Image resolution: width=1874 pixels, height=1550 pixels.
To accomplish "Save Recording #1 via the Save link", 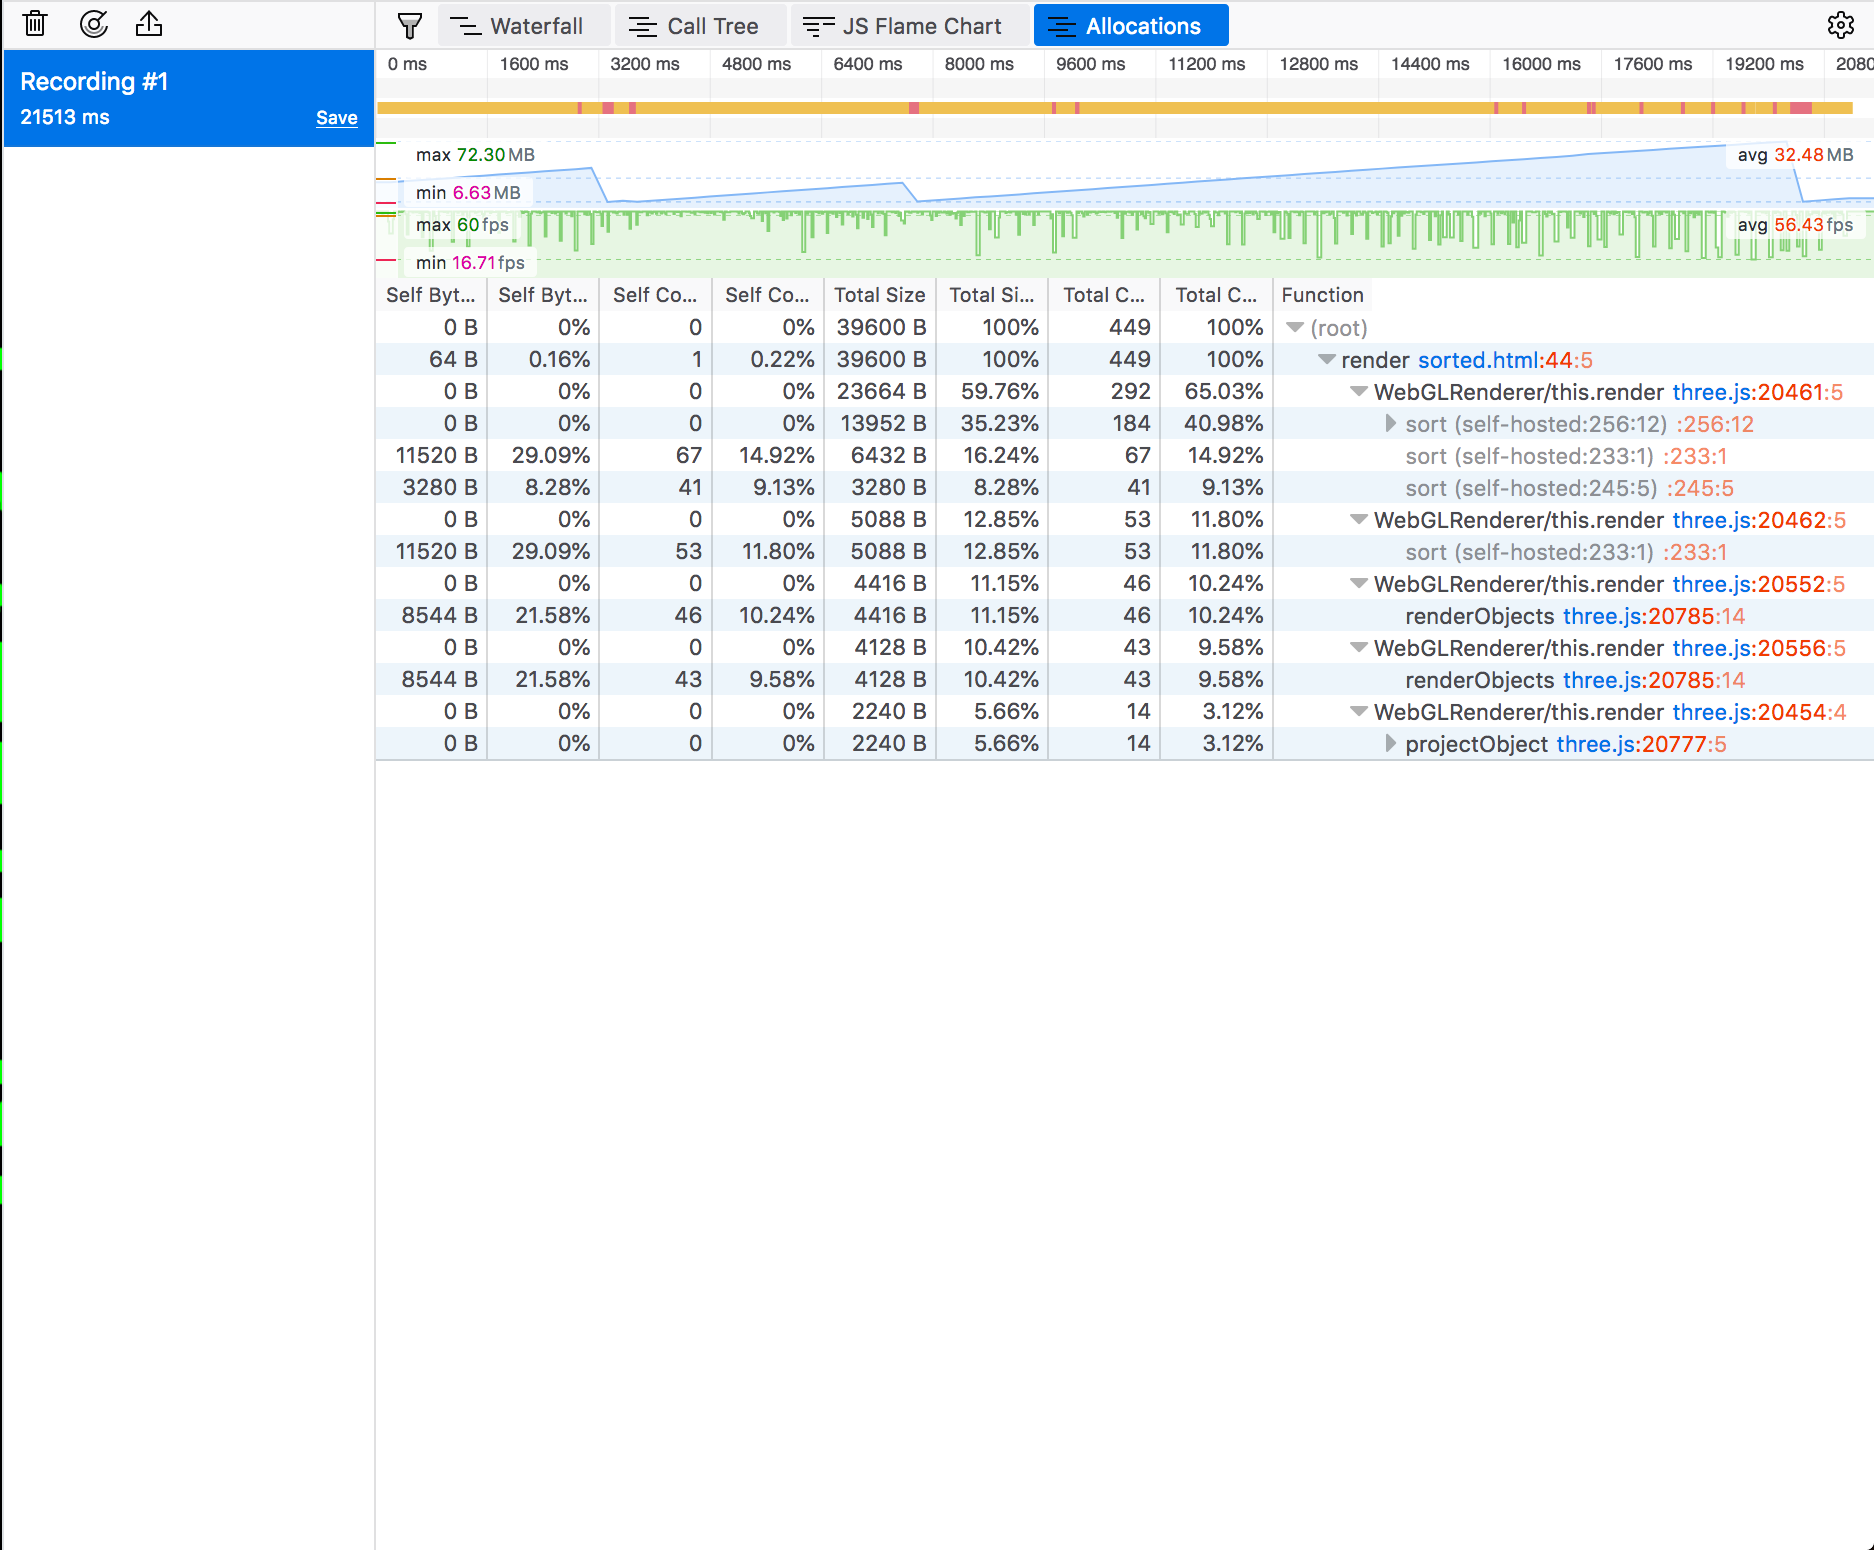I will (336, 117).
